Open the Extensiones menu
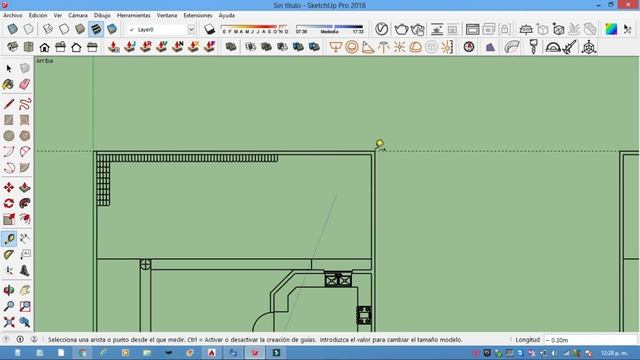The height and width of the screenshot is (360, 640). [198, 15]
